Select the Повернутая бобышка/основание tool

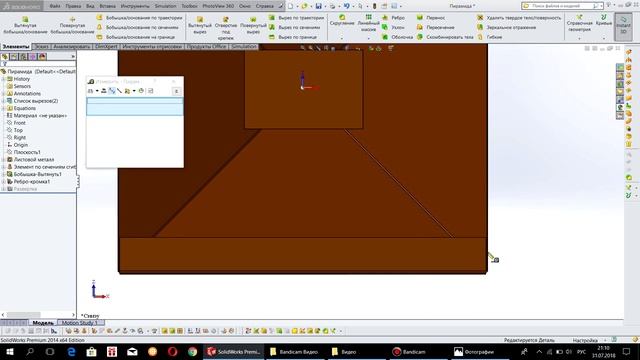[72, 25]
